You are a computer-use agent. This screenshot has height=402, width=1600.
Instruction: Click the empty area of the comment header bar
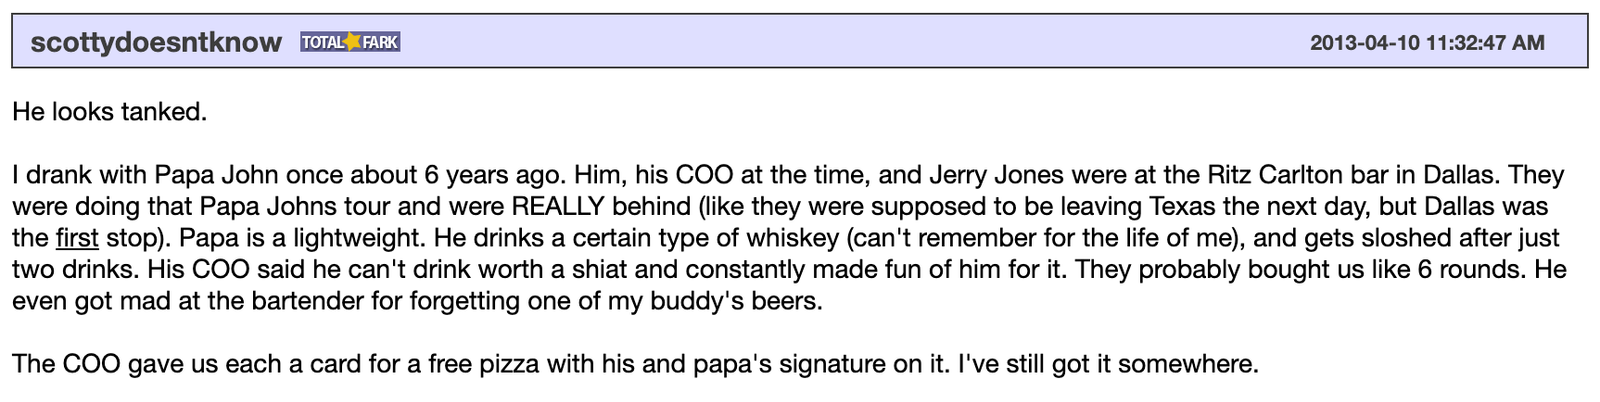(x=850, y=42)
